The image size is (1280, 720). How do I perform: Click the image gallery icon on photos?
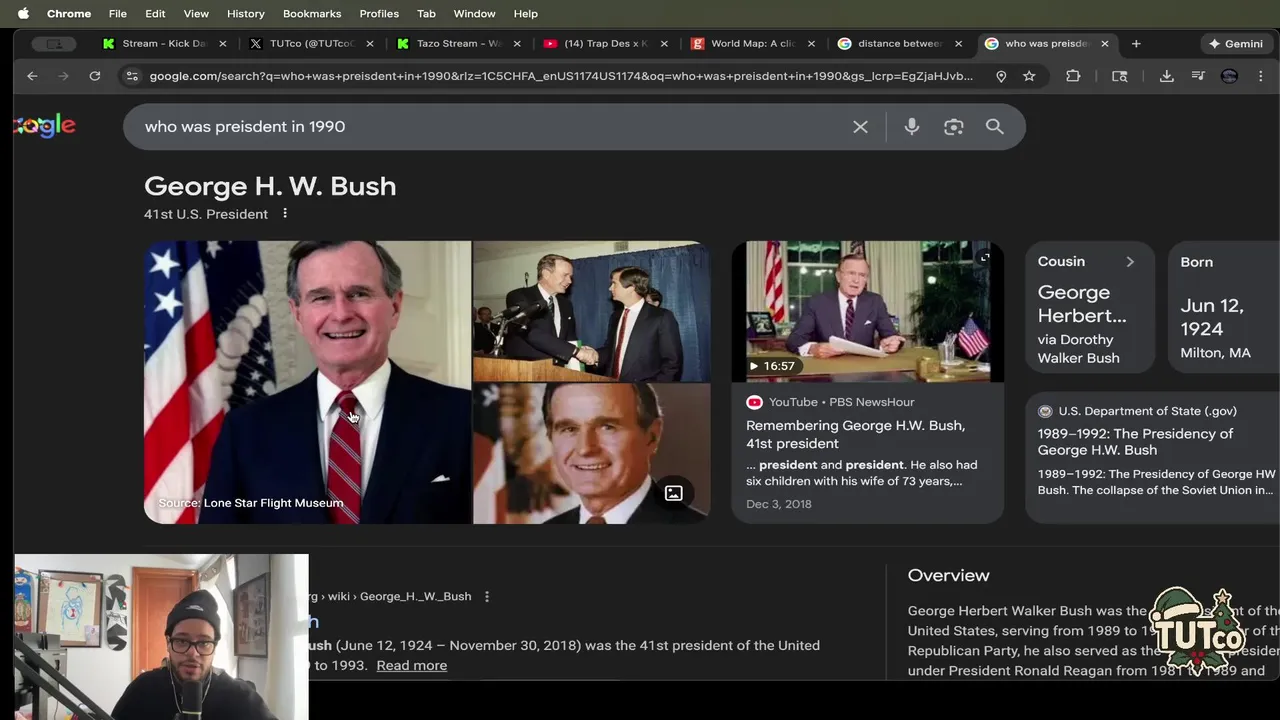click(674, 493)
